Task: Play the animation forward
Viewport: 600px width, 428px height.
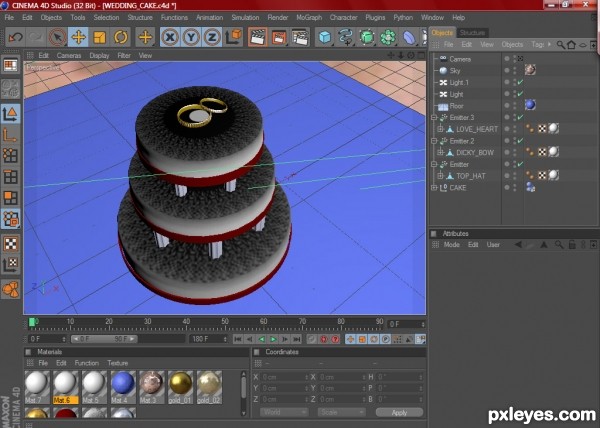Action: (273, 339)
